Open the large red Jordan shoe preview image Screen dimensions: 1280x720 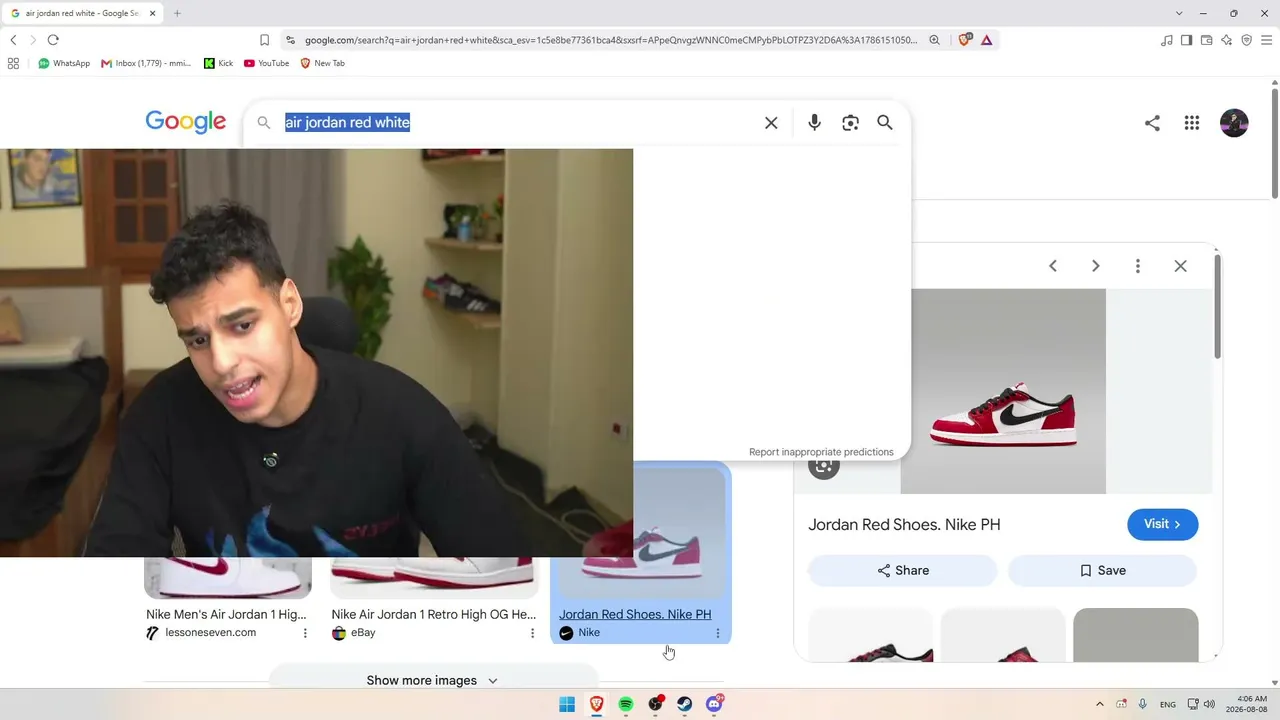coord(1003,391)
